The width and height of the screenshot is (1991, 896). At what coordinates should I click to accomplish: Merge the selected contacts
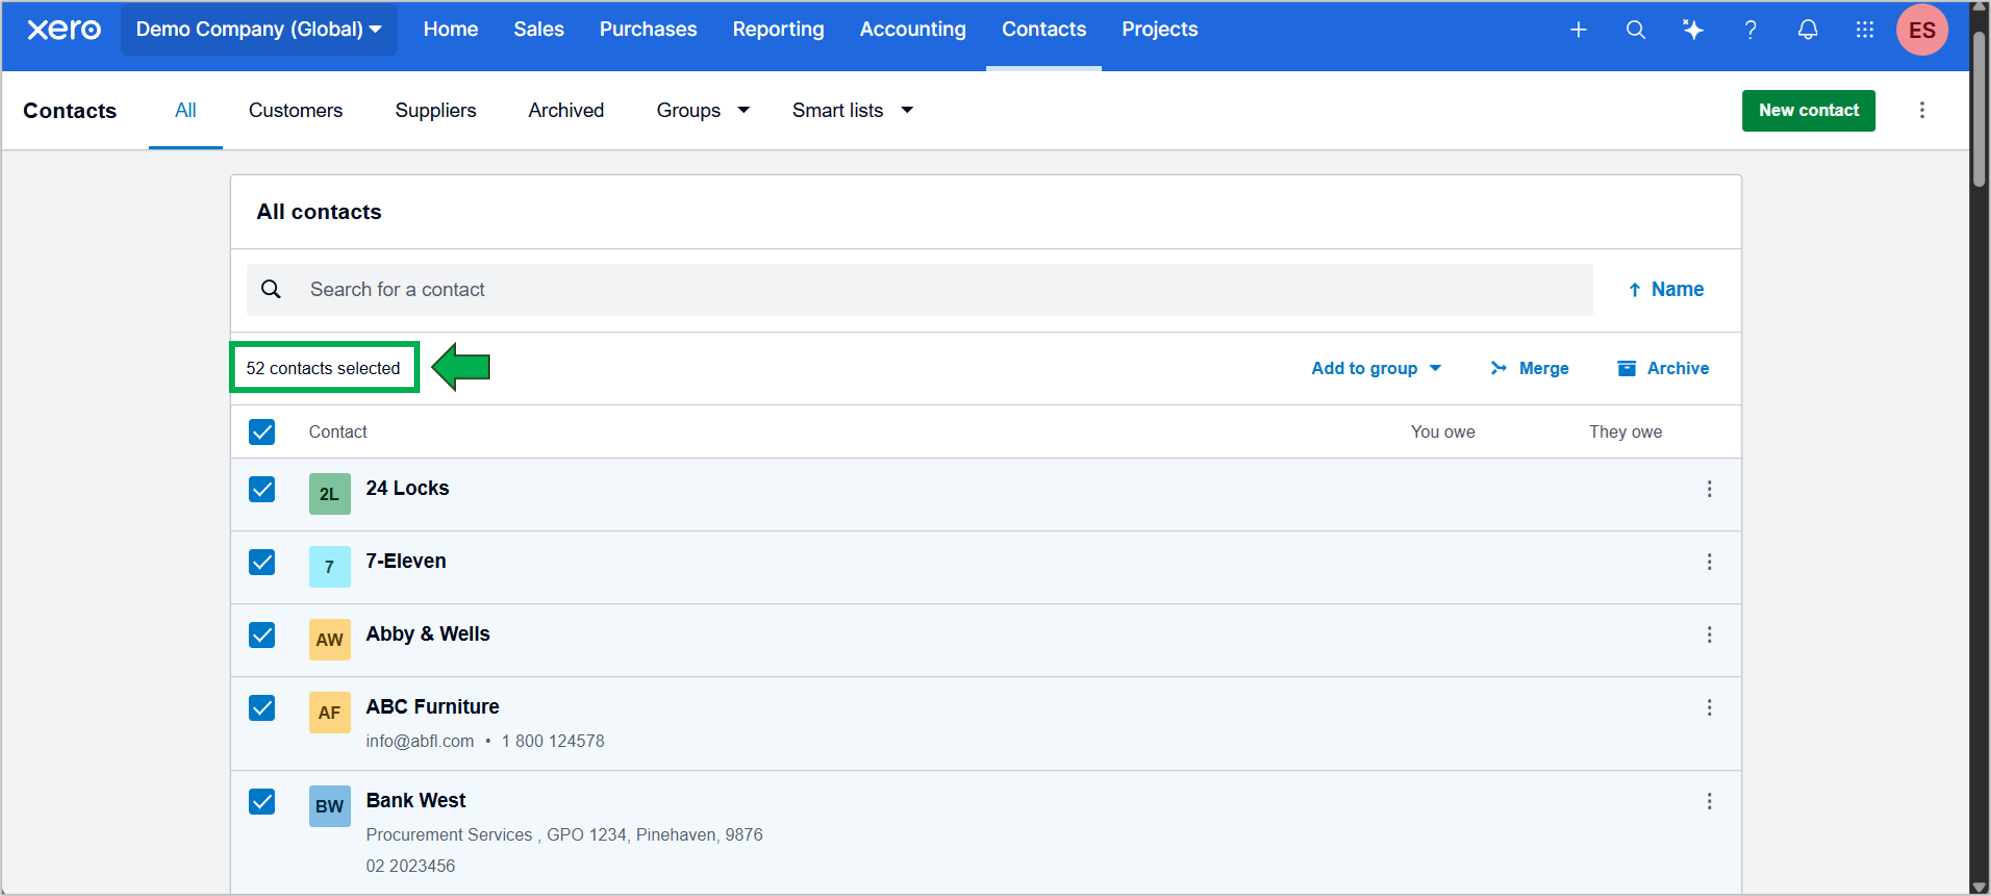click(1529, 368)
